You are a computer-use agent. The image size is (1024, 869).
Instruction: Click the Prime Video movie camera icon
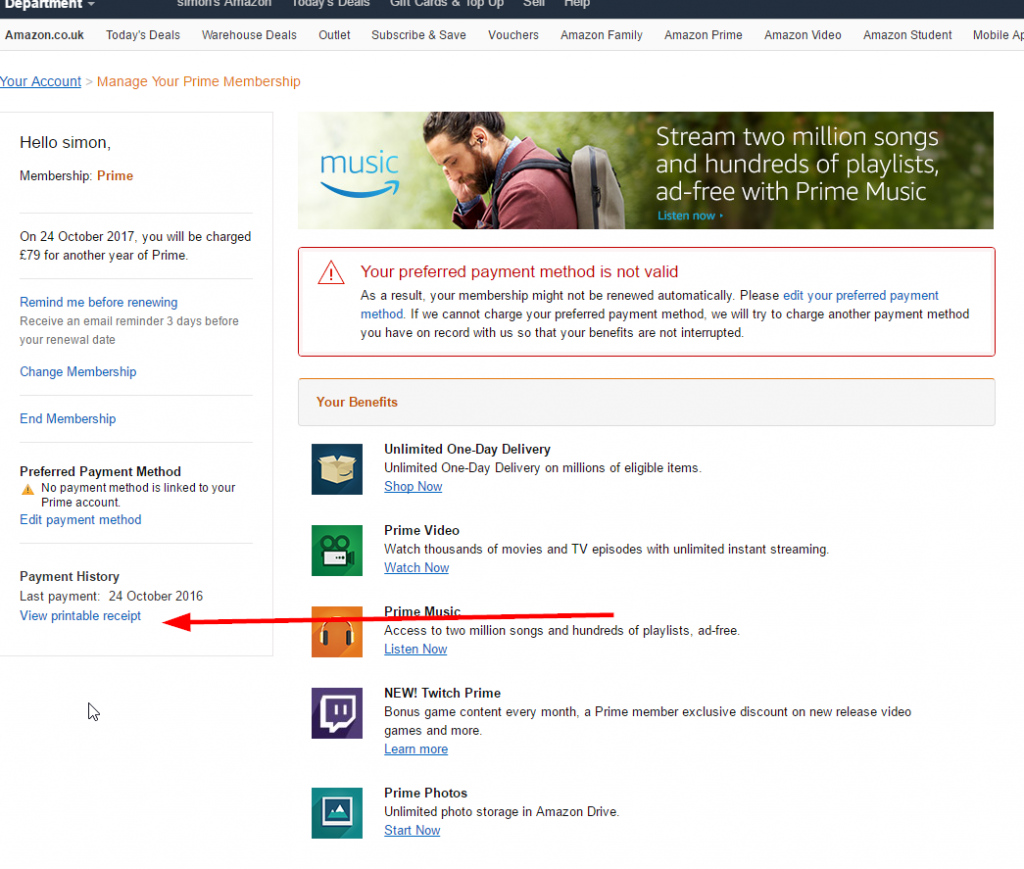(x=337, y=550)
